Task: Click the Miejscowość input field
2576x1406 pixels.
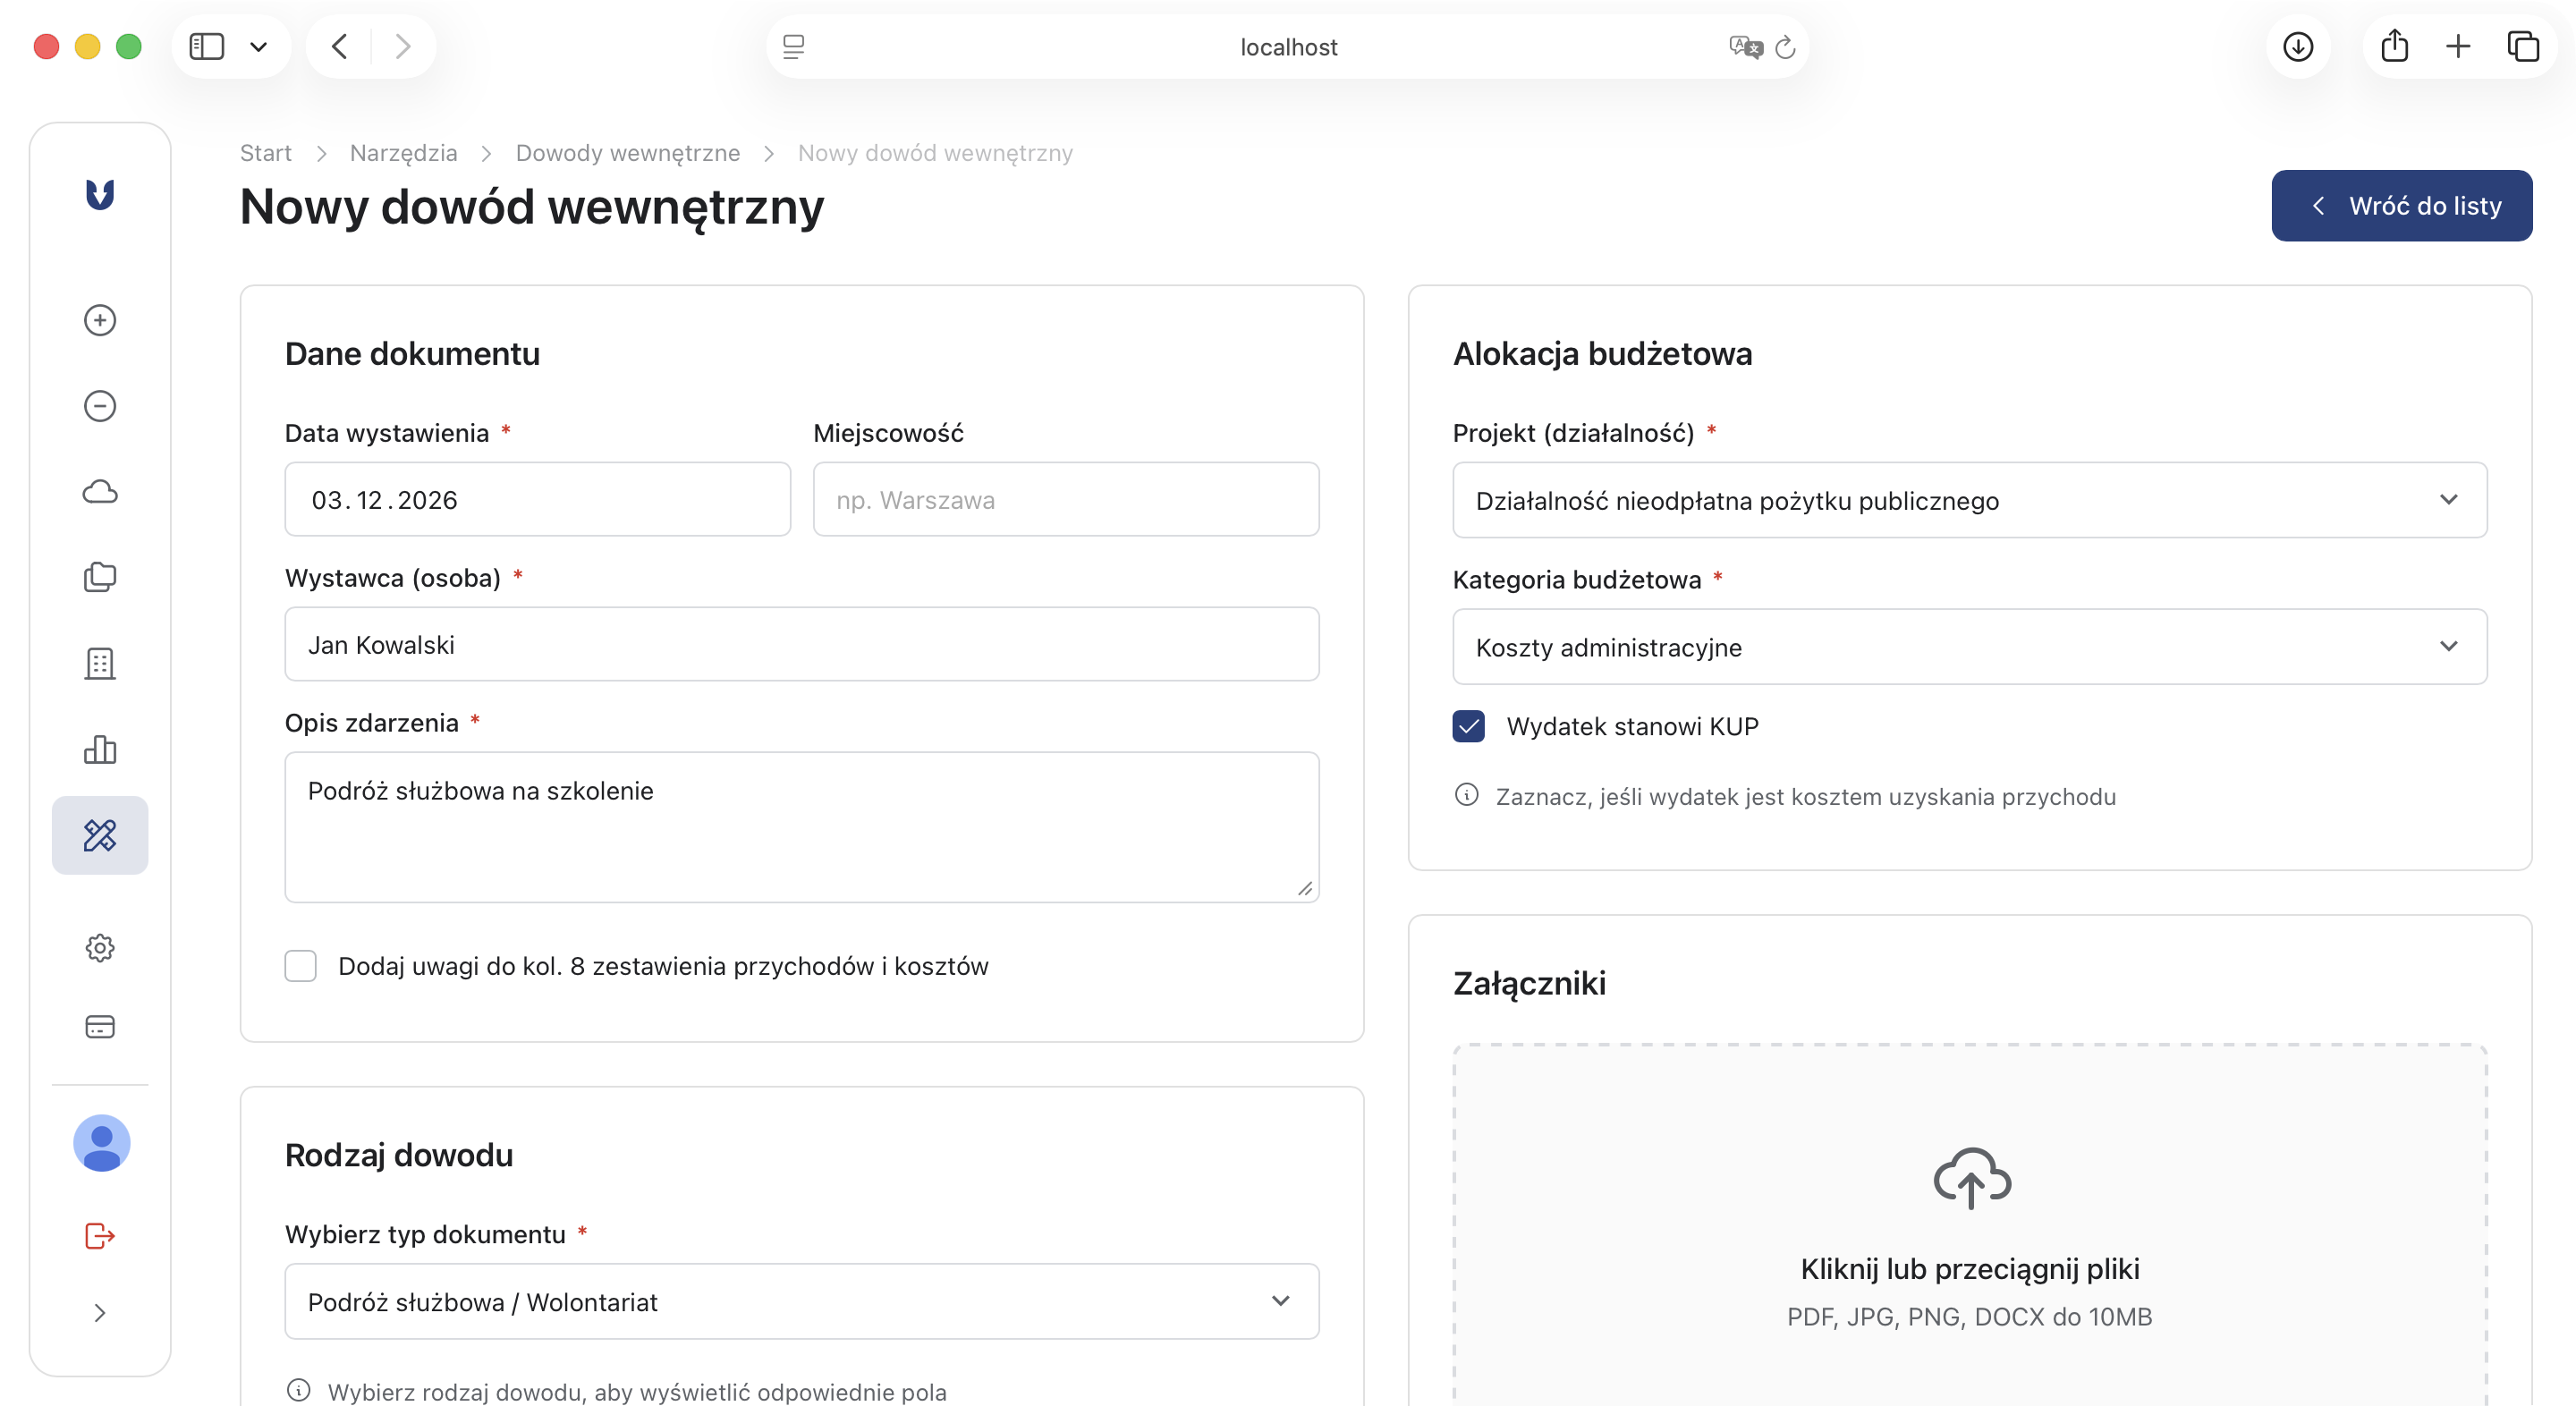Action: pos(1065,500)
